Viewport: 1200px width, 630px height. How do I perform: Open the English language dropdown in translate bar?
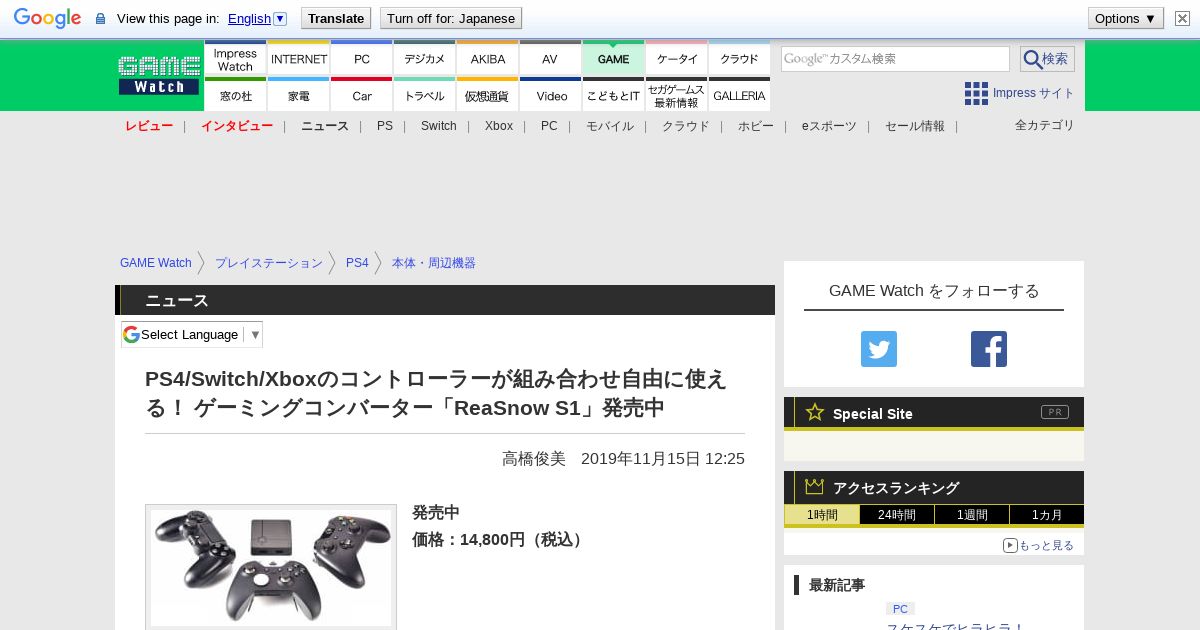click(257, 18)
